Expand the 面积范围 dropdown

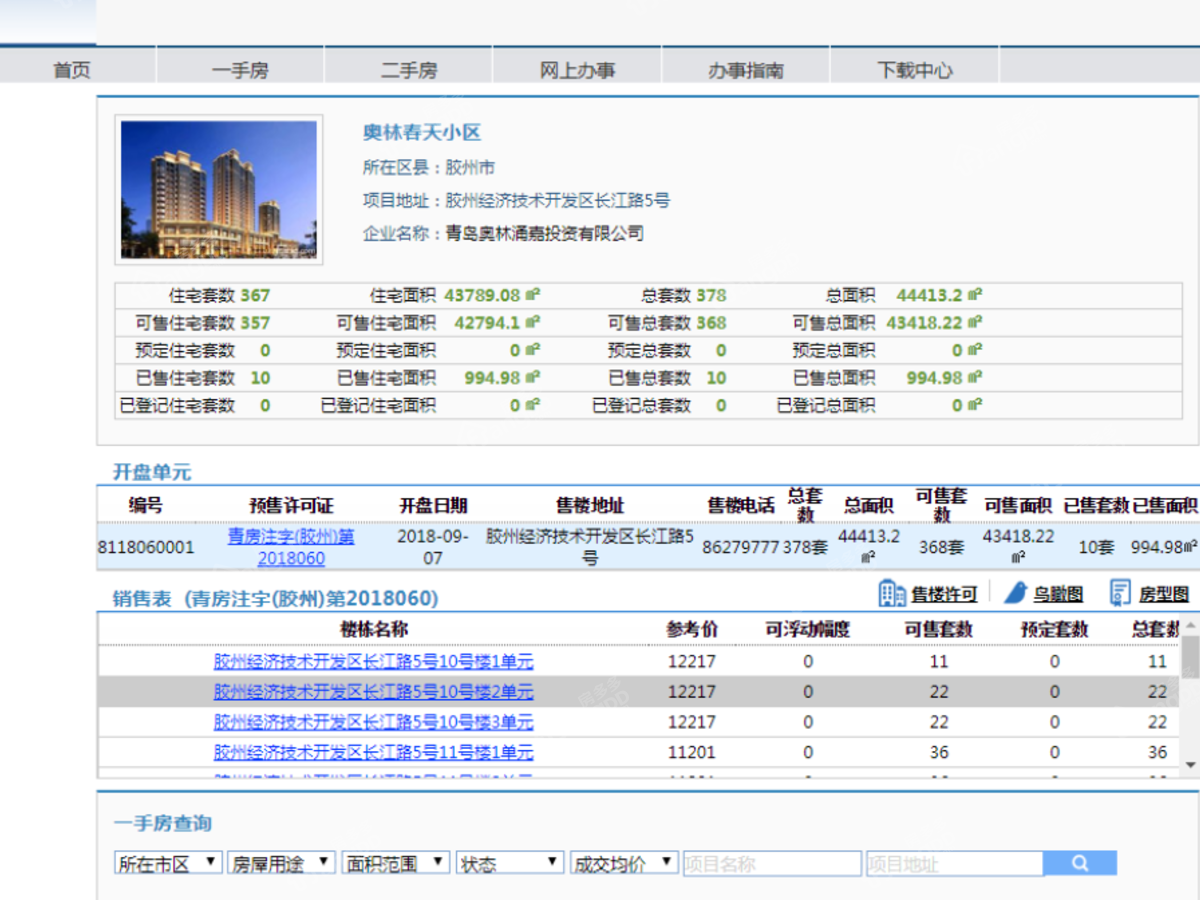click(396, 863)
